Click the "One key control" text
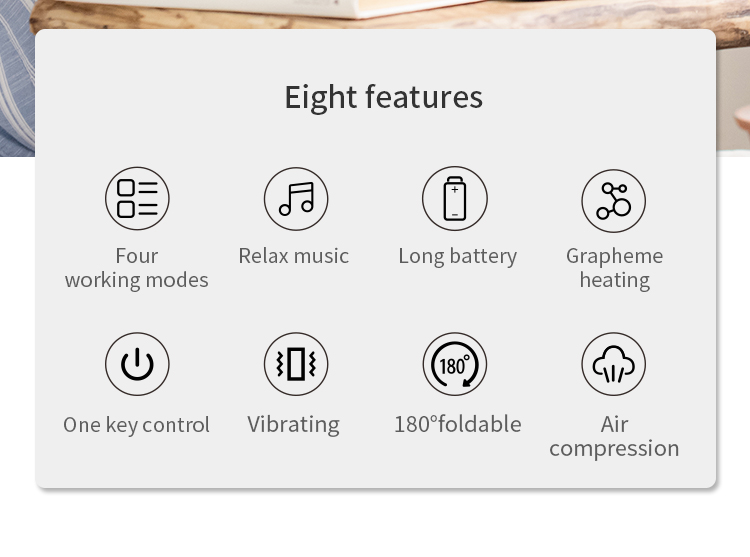The width and height of the screenshot is (750, 557). tap(137, 425)
